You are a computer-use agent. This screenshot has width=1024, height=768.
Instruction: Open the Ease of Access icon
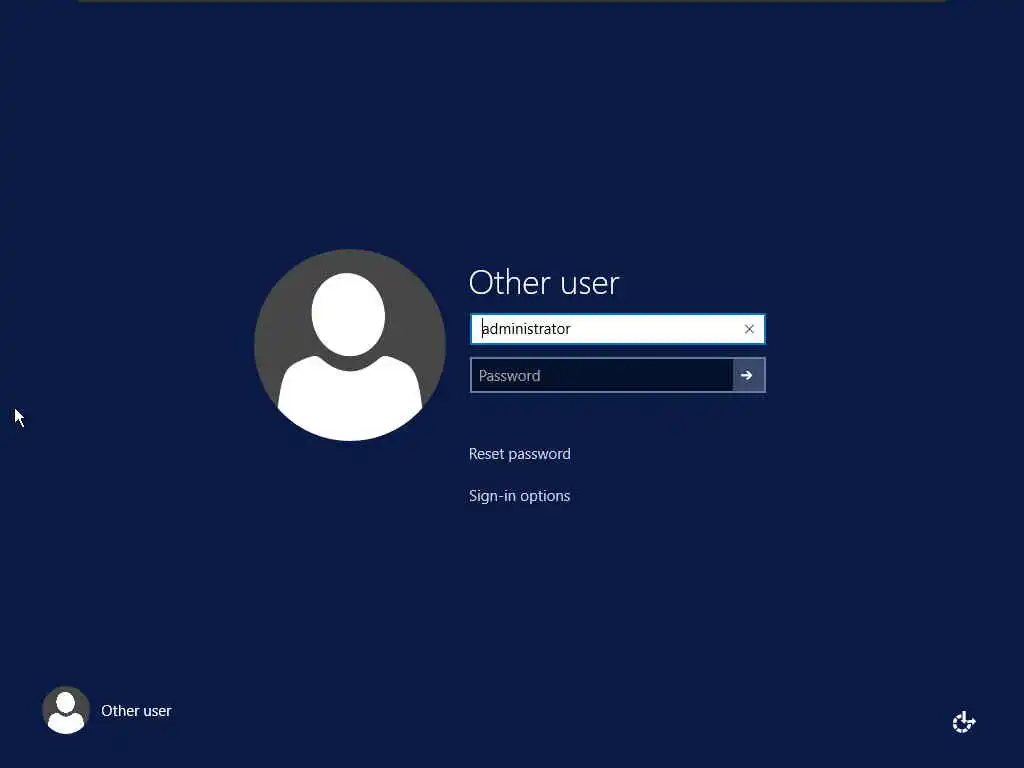pos(964,722)
